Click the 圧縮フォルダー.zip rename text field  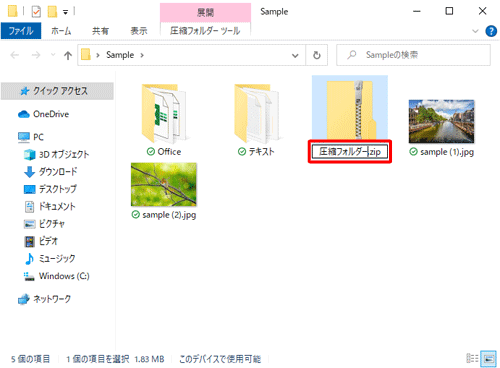[x=350, y=152]
